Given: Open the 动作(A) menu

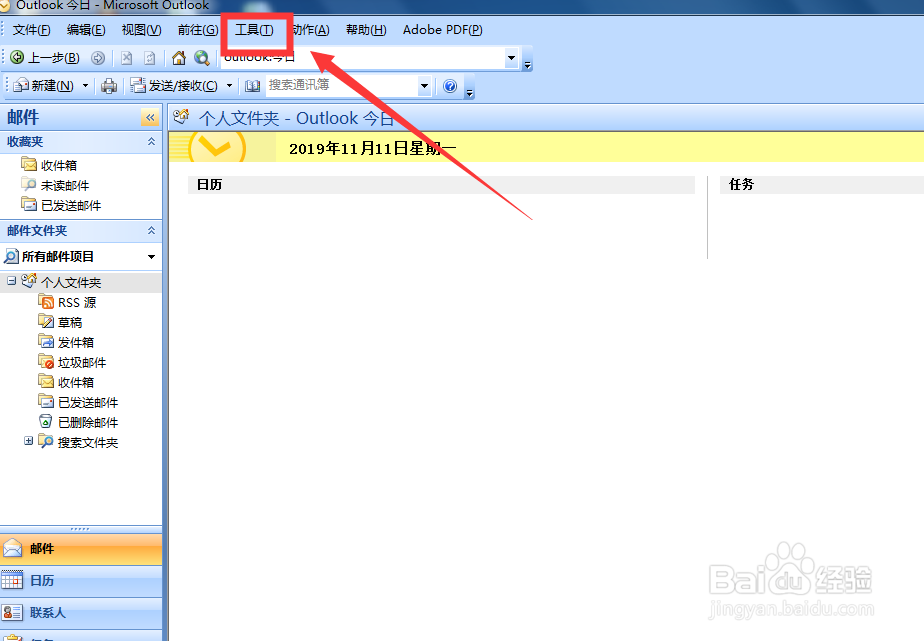Looking at the screenshot, I should pyautogui.click(x=311, y=30).
